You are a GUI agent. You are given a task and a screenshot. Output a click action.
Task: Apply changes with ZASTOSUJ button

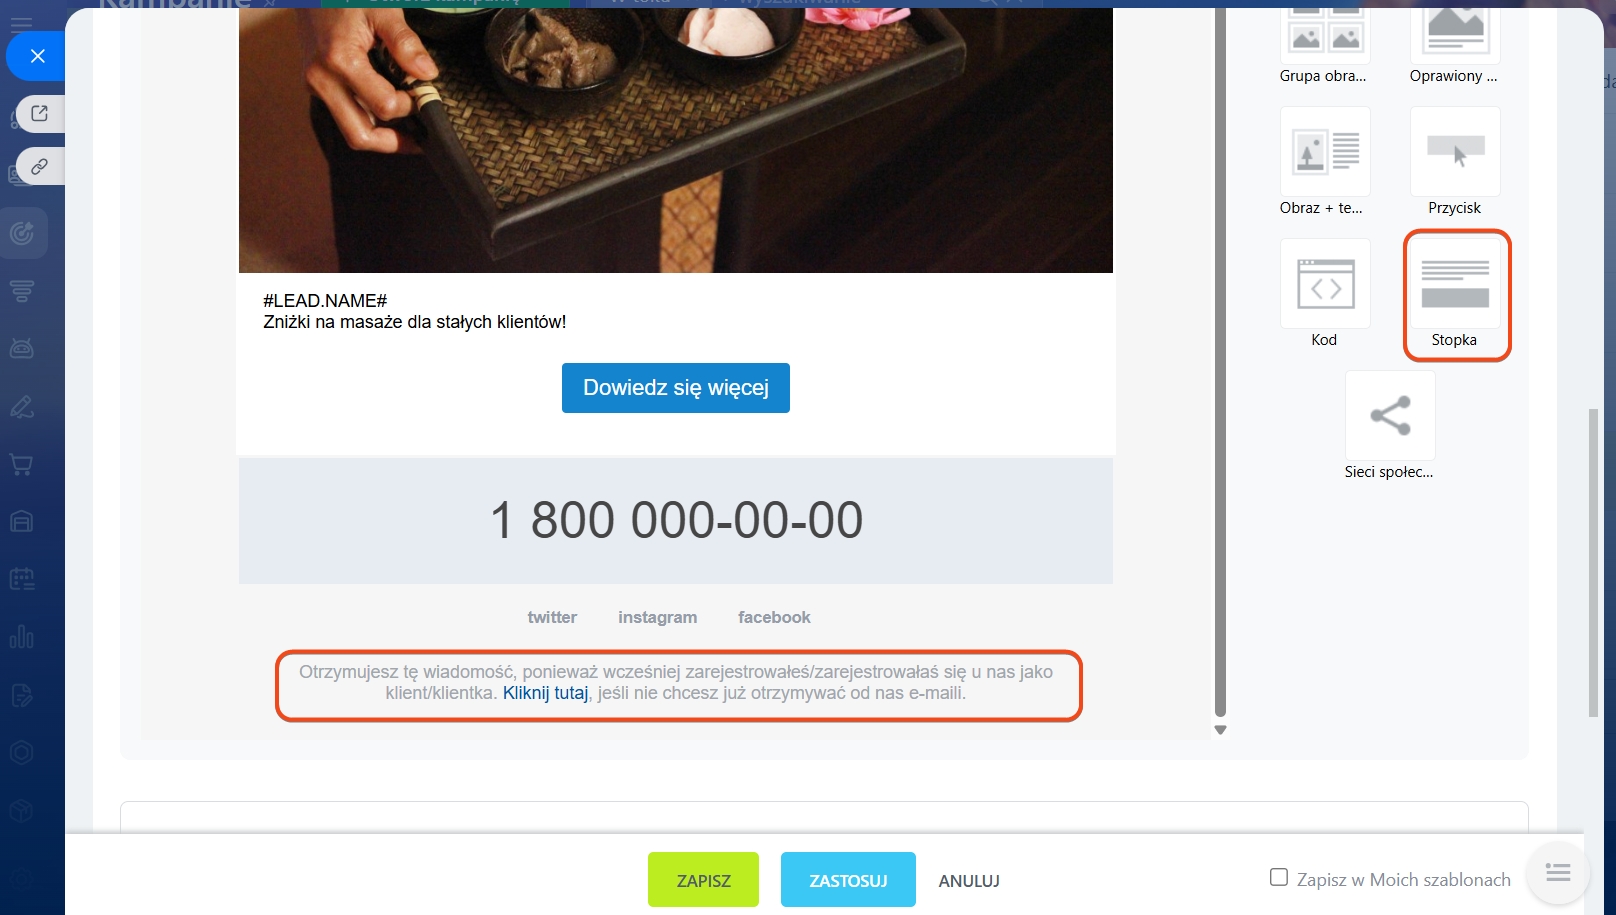pos(848,880)
